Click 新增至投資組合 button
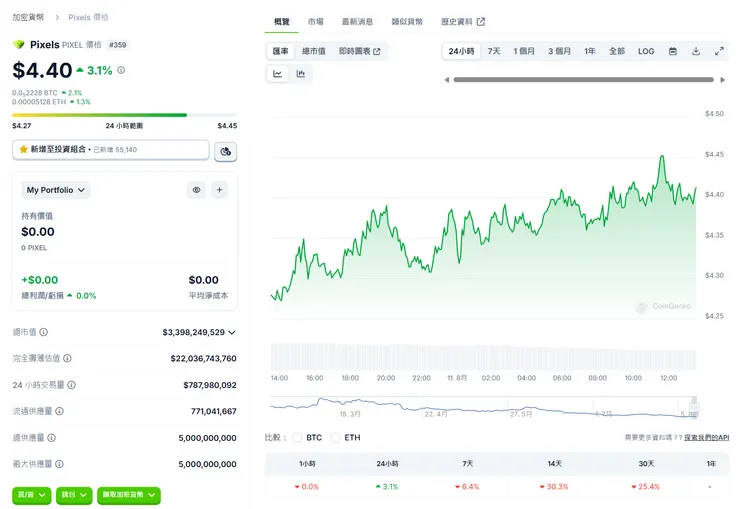Image resolution: width=740 pixels, height=509 pixels. (x=111, y=150)
